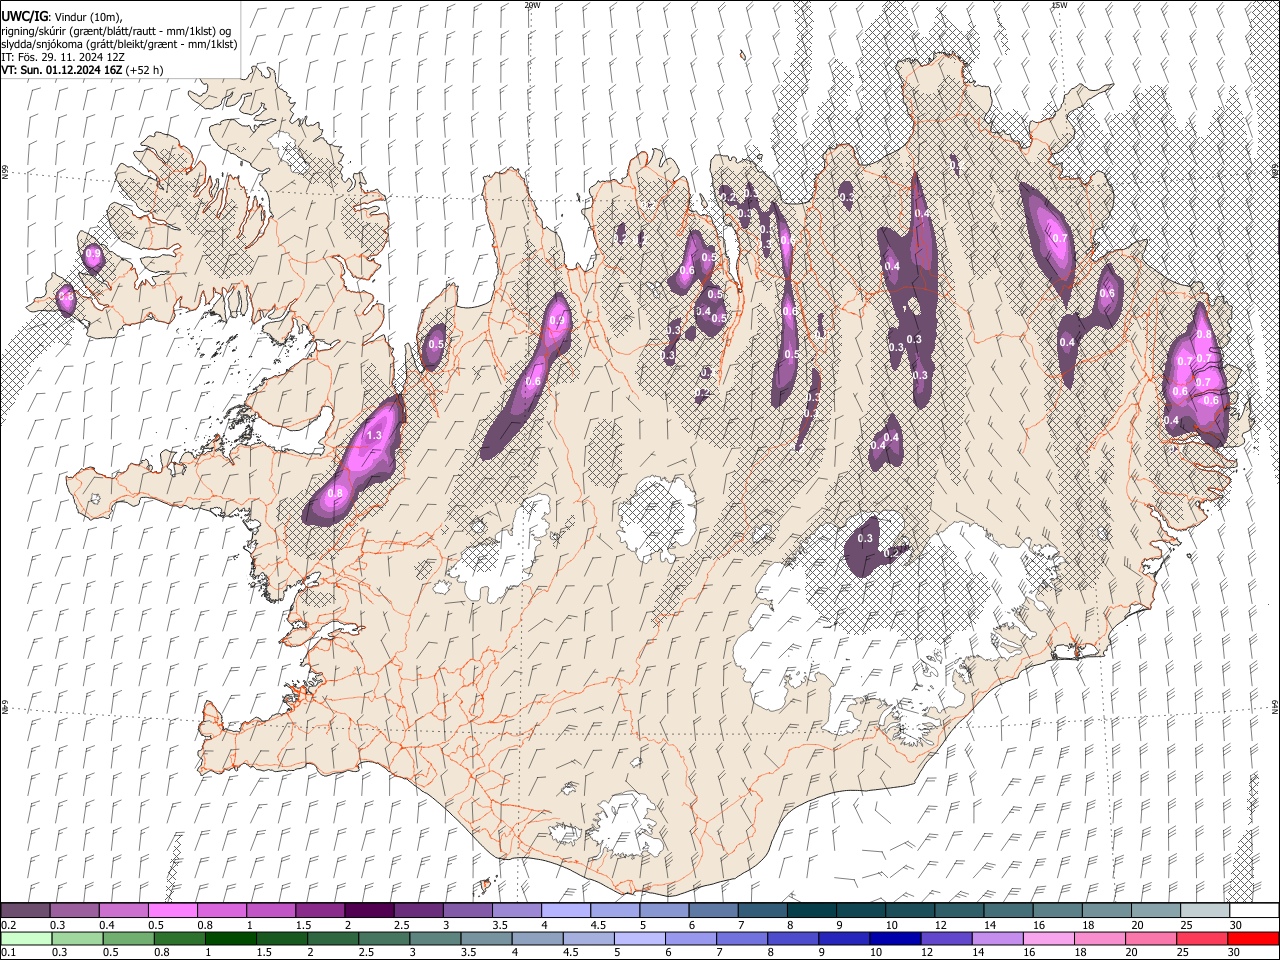Image resolution: width=1280 pixels, height=960 pixels.
Task: Select the bright red legend swatch above 30
Action: click(1252, 938)
